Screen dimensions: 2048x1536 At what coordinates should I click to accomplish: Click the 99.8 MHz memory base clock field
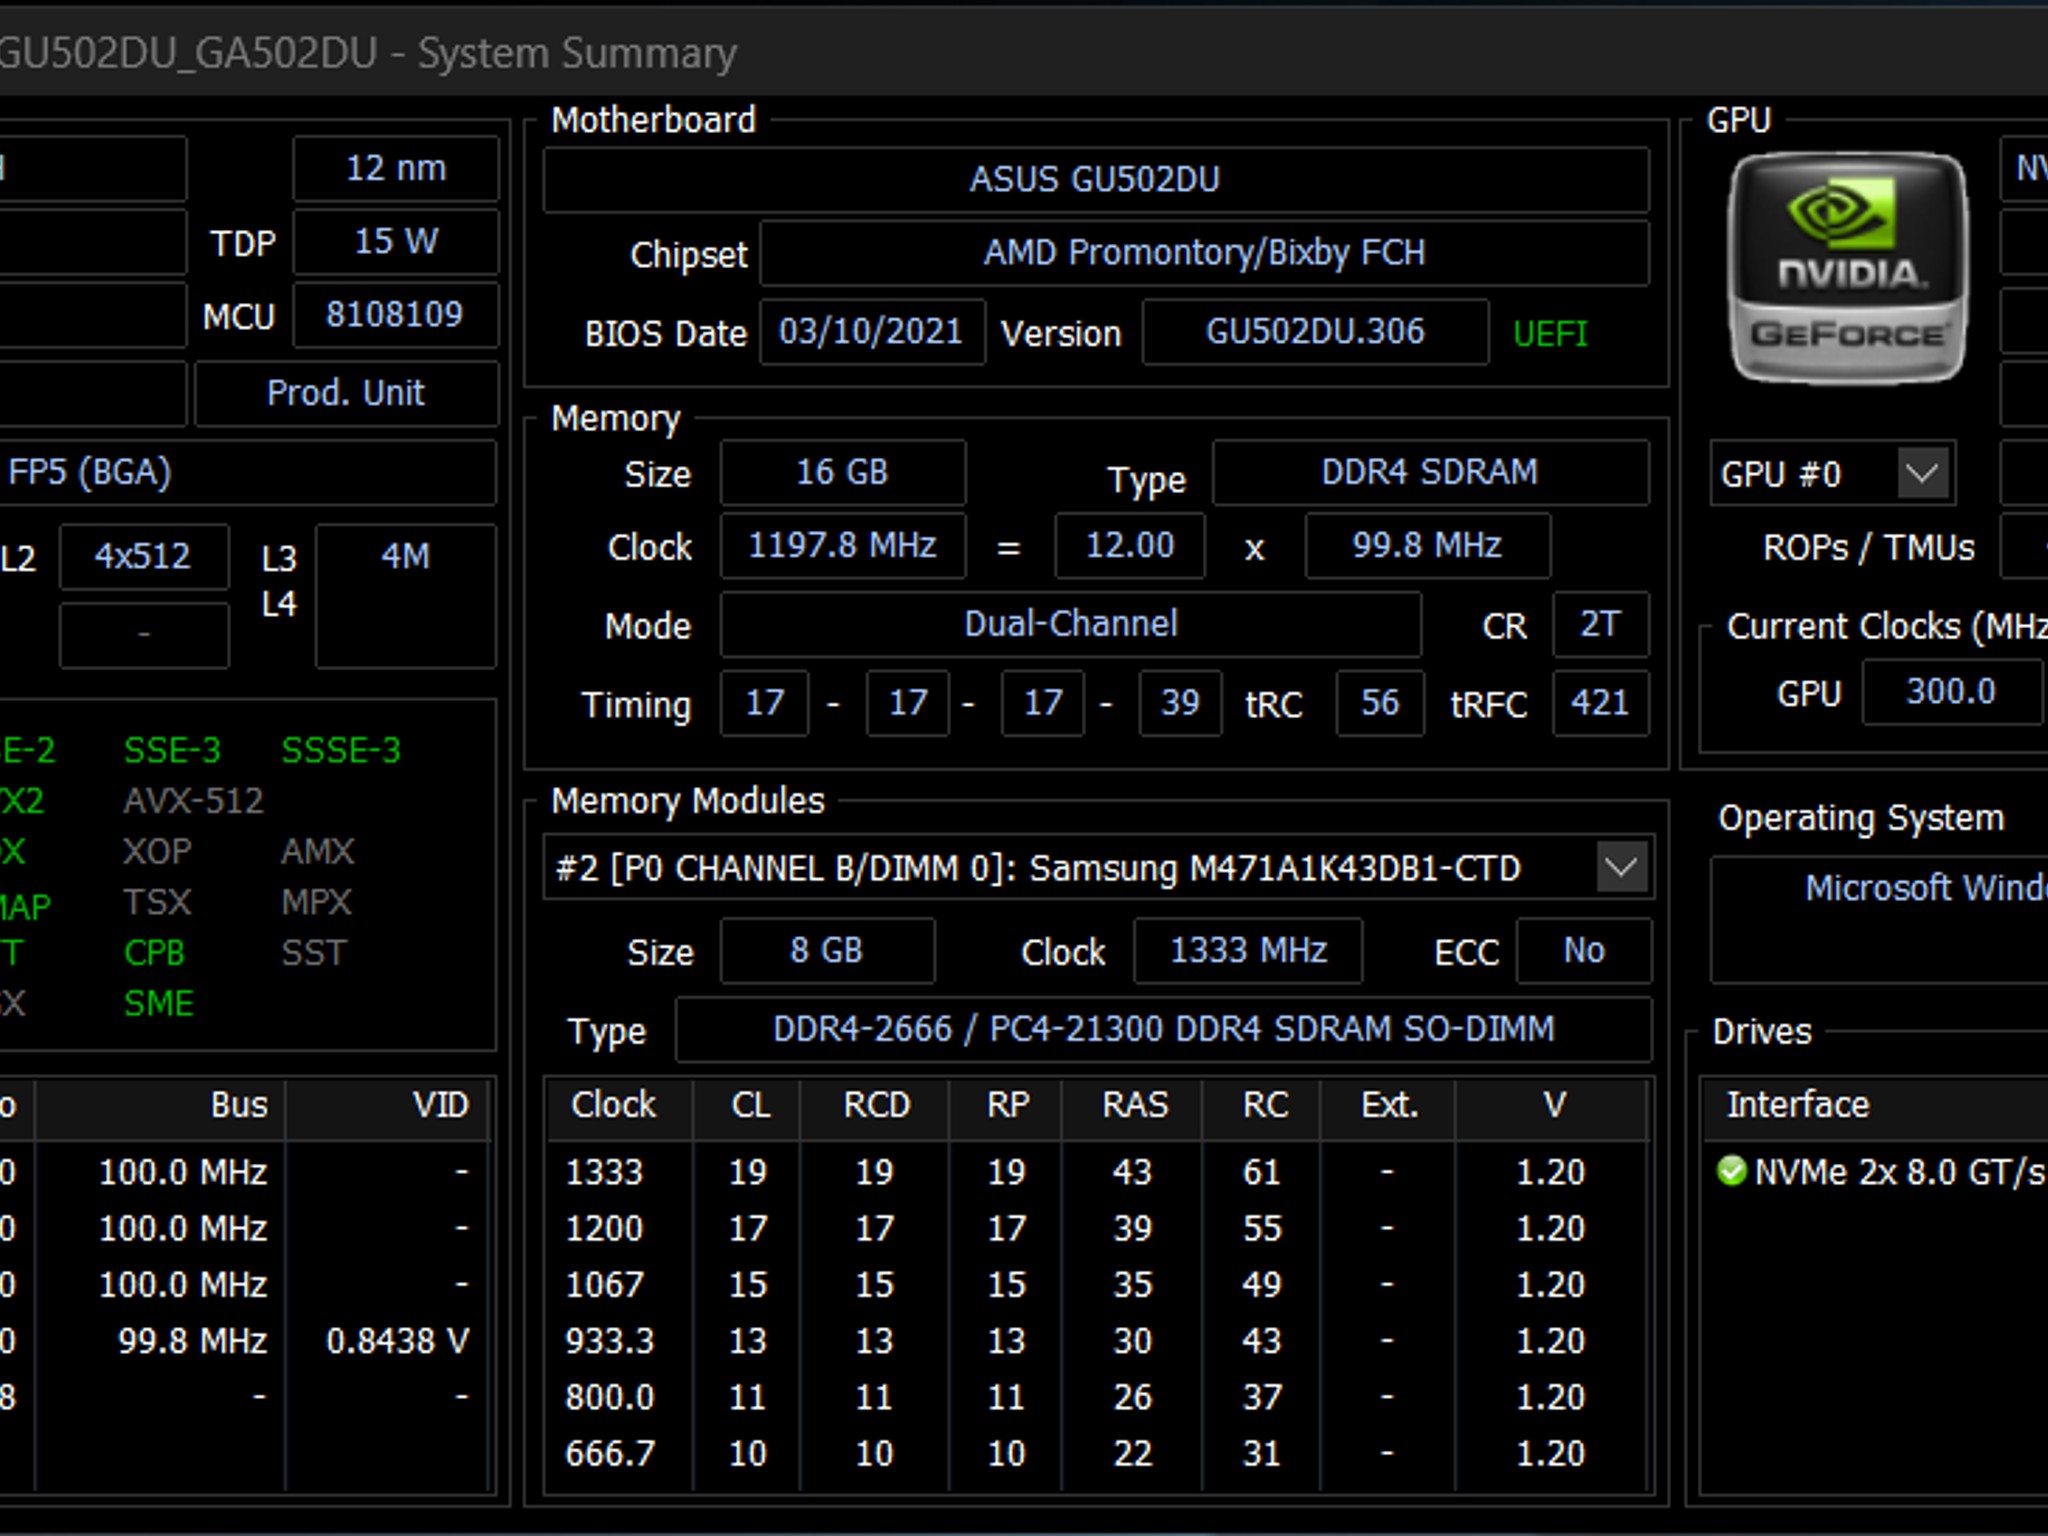point(1428,546)
